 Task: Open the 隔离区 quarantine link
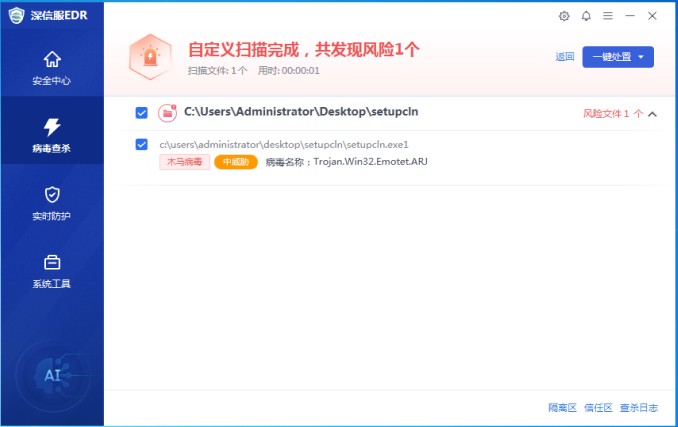[562, 408]
